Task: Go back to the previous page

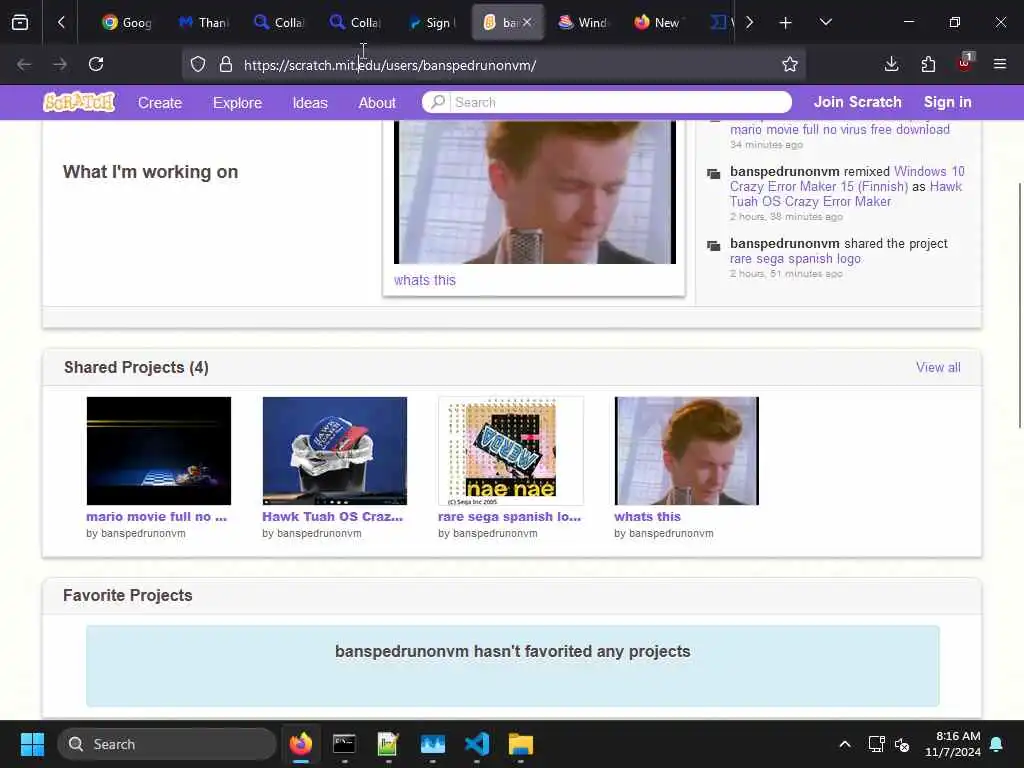Action: 24,64
